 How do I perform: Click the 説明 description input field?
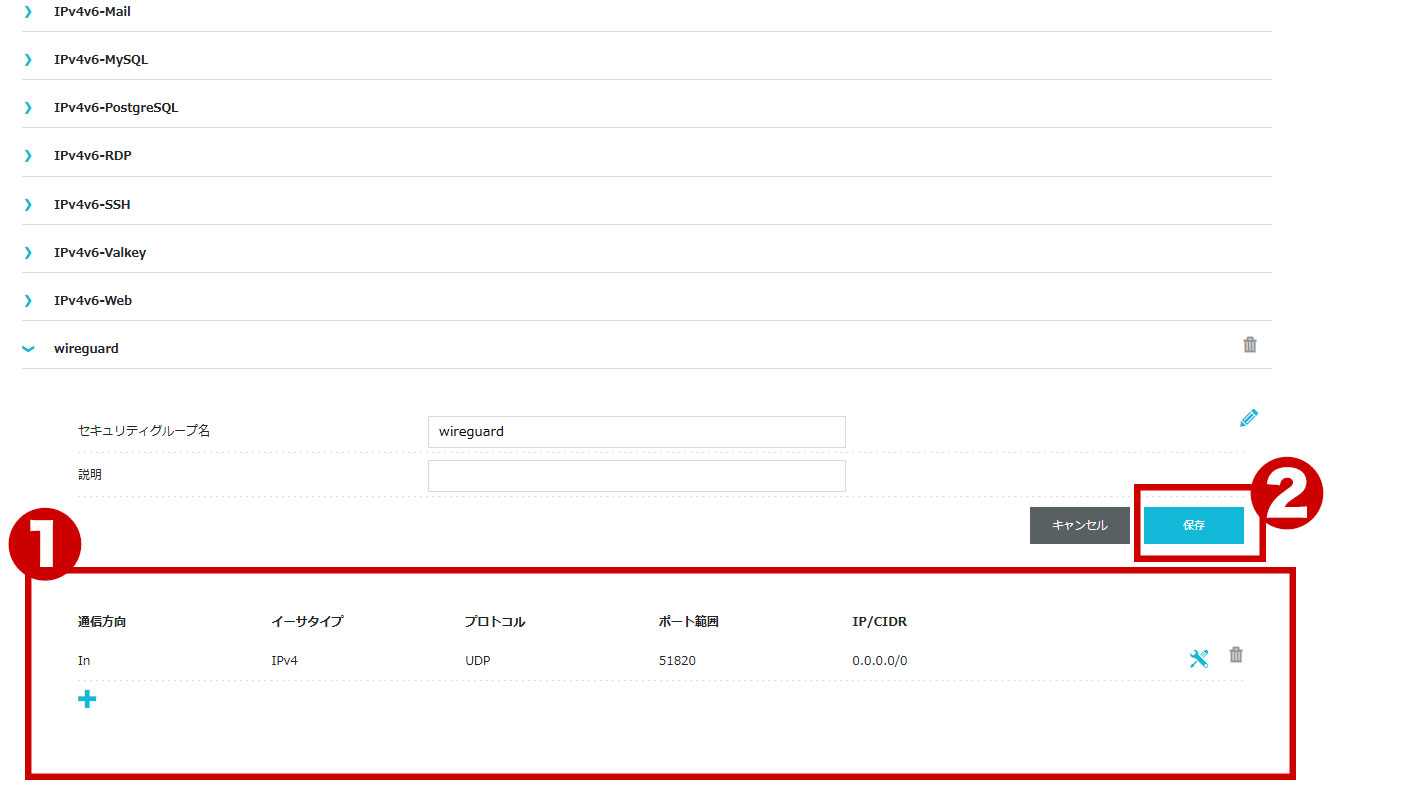tap(636, 476)
